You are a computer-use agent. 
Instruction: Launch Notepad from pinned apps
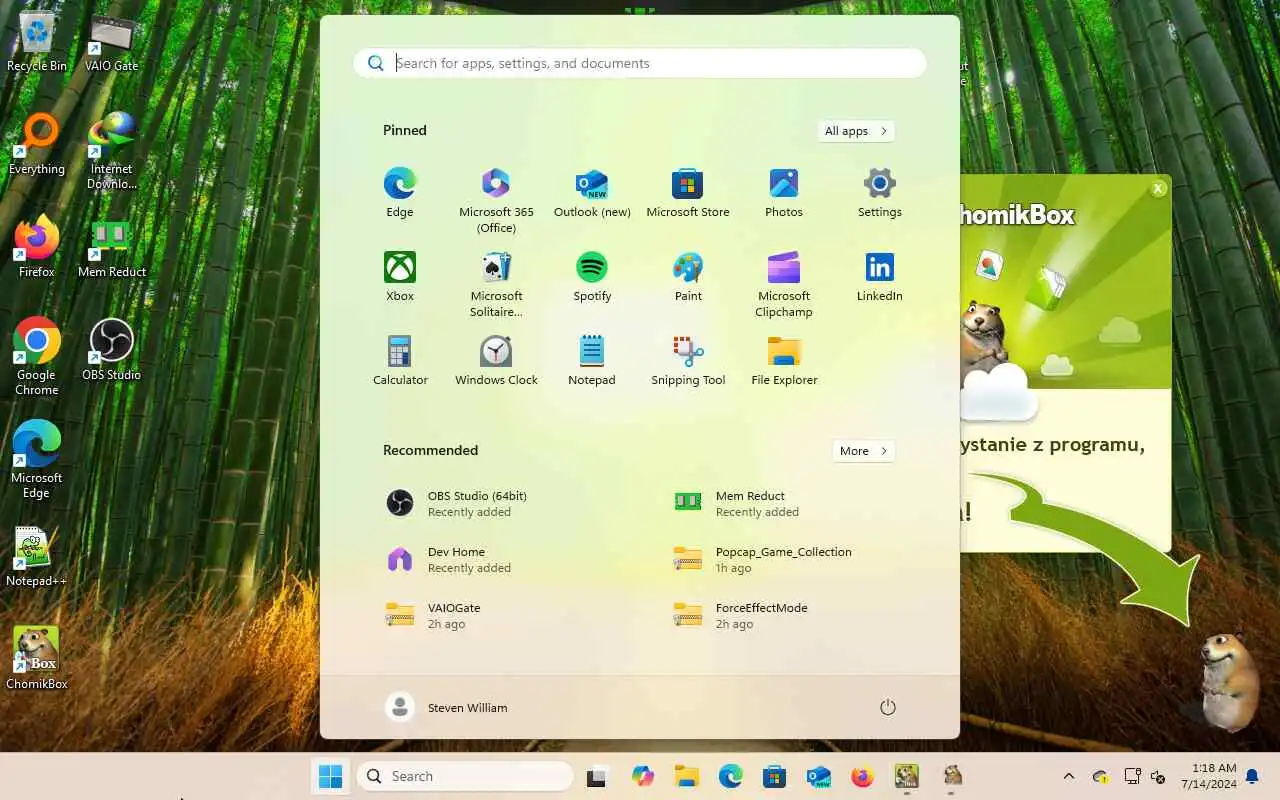(x=592, y=361)
